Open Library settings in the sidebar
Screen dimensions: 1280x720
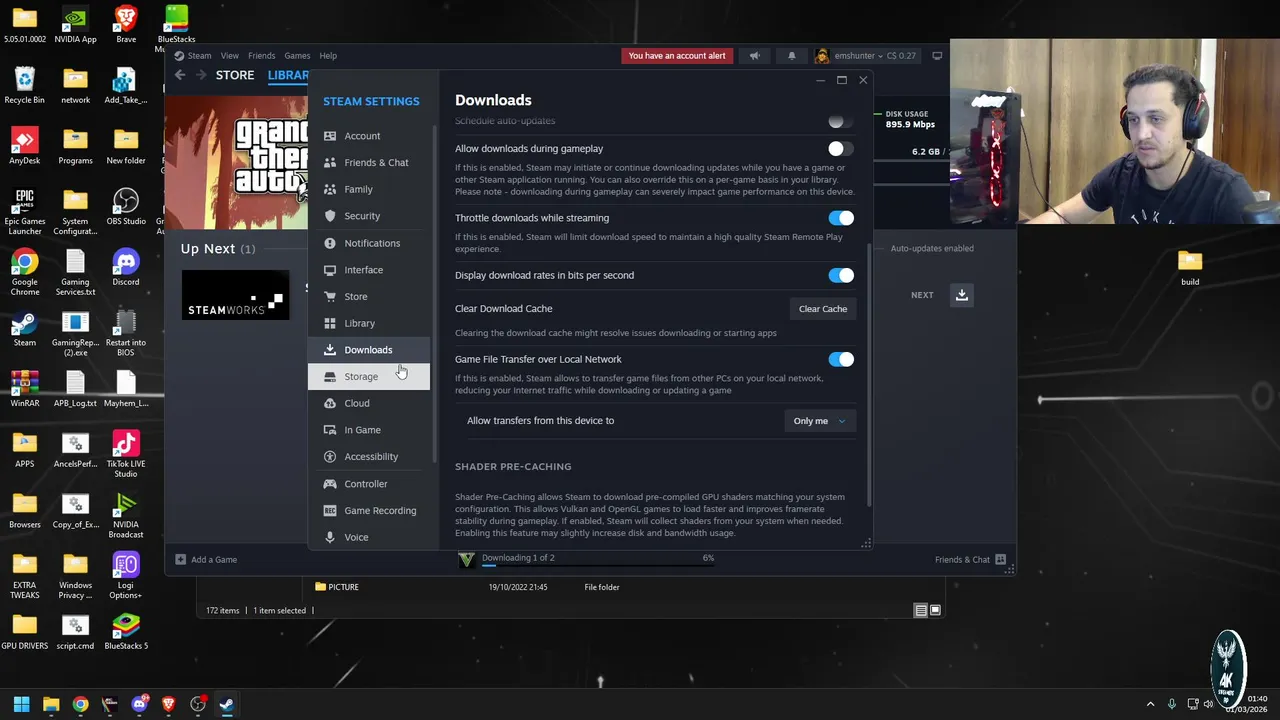369,323
